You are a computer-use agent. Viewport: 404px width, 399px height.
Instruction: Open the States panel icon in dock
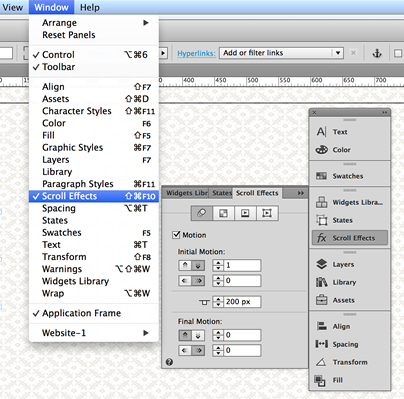[322, 220]
